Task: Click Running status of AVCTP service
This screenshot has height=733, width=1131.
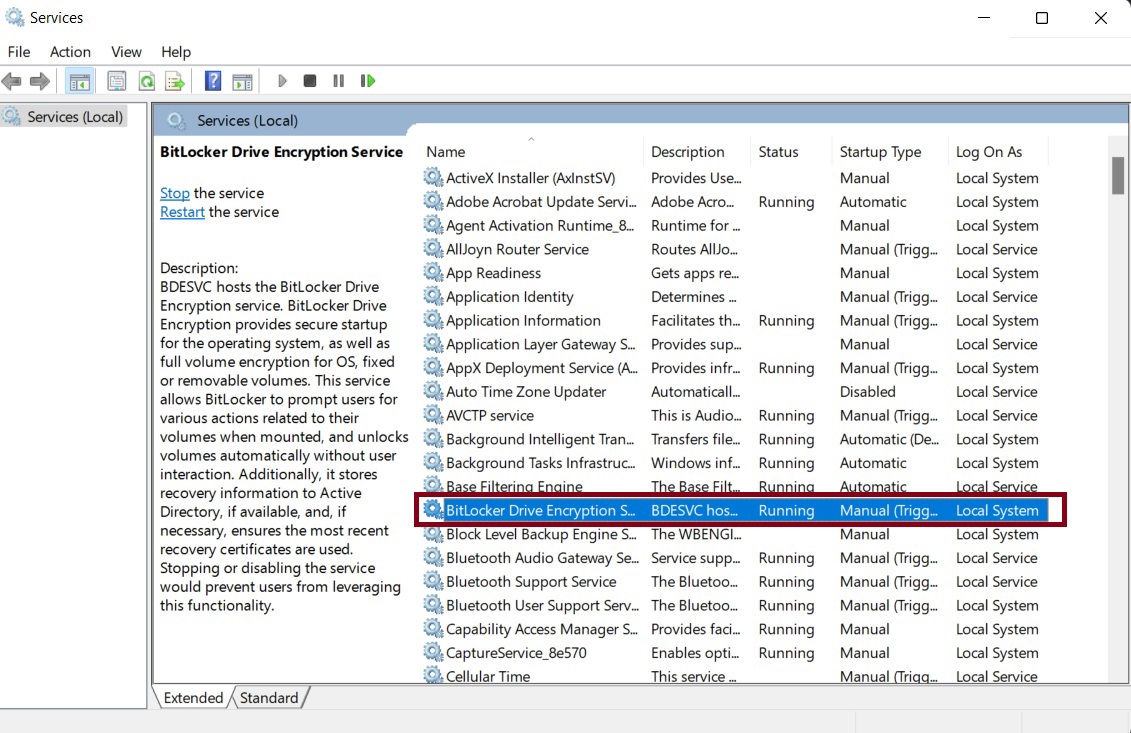Action: 786,416
